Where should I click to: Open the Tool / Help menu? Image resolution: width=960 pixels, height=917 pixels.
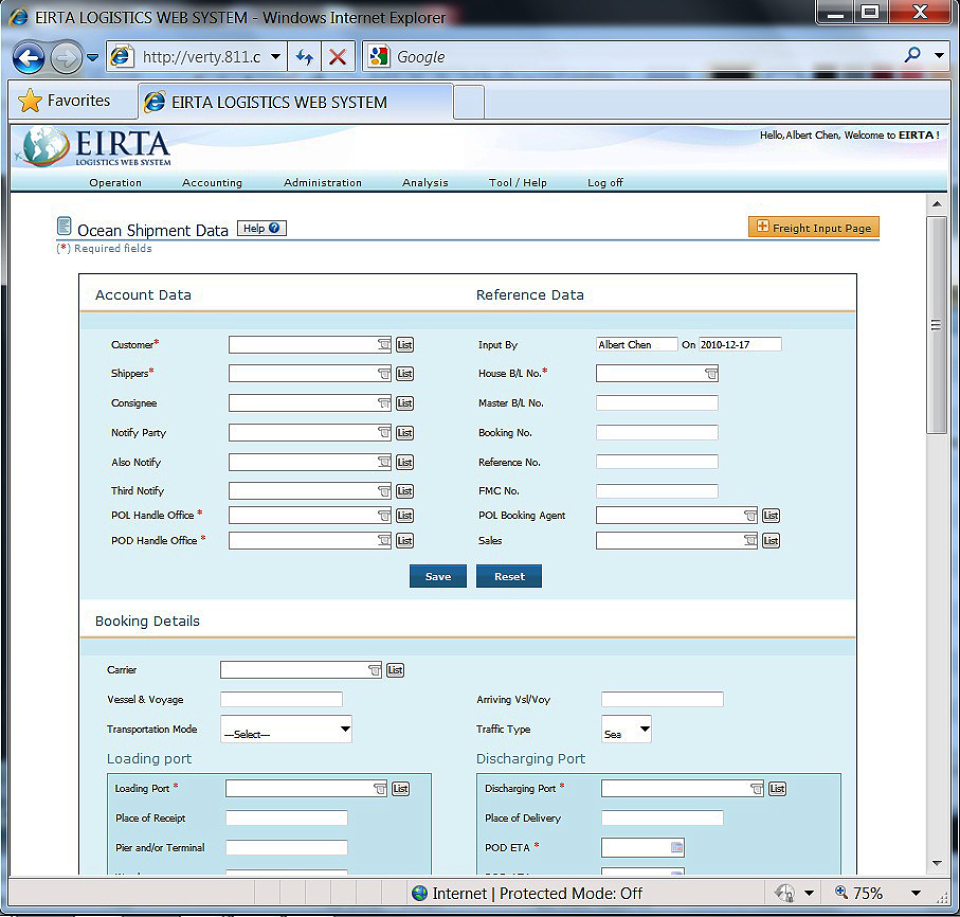pos(517,182)
